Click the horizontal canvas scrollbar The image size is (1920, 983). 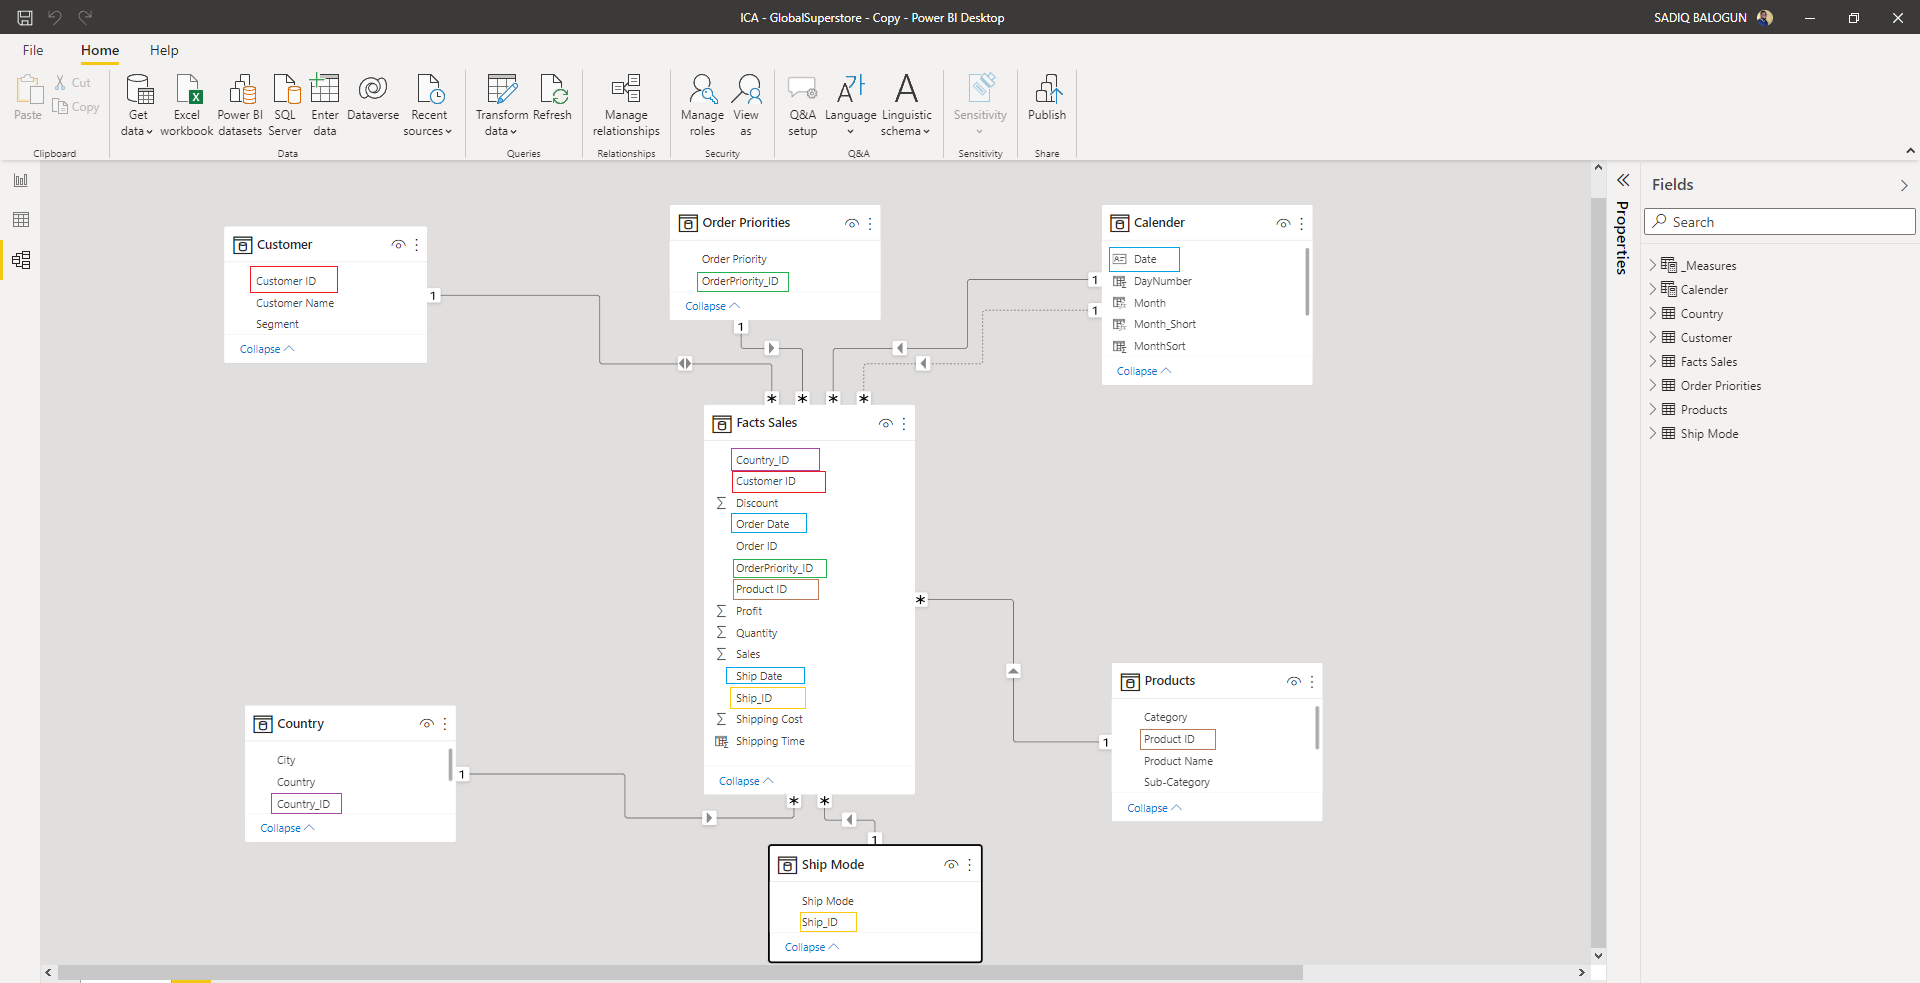click(680, 972)
